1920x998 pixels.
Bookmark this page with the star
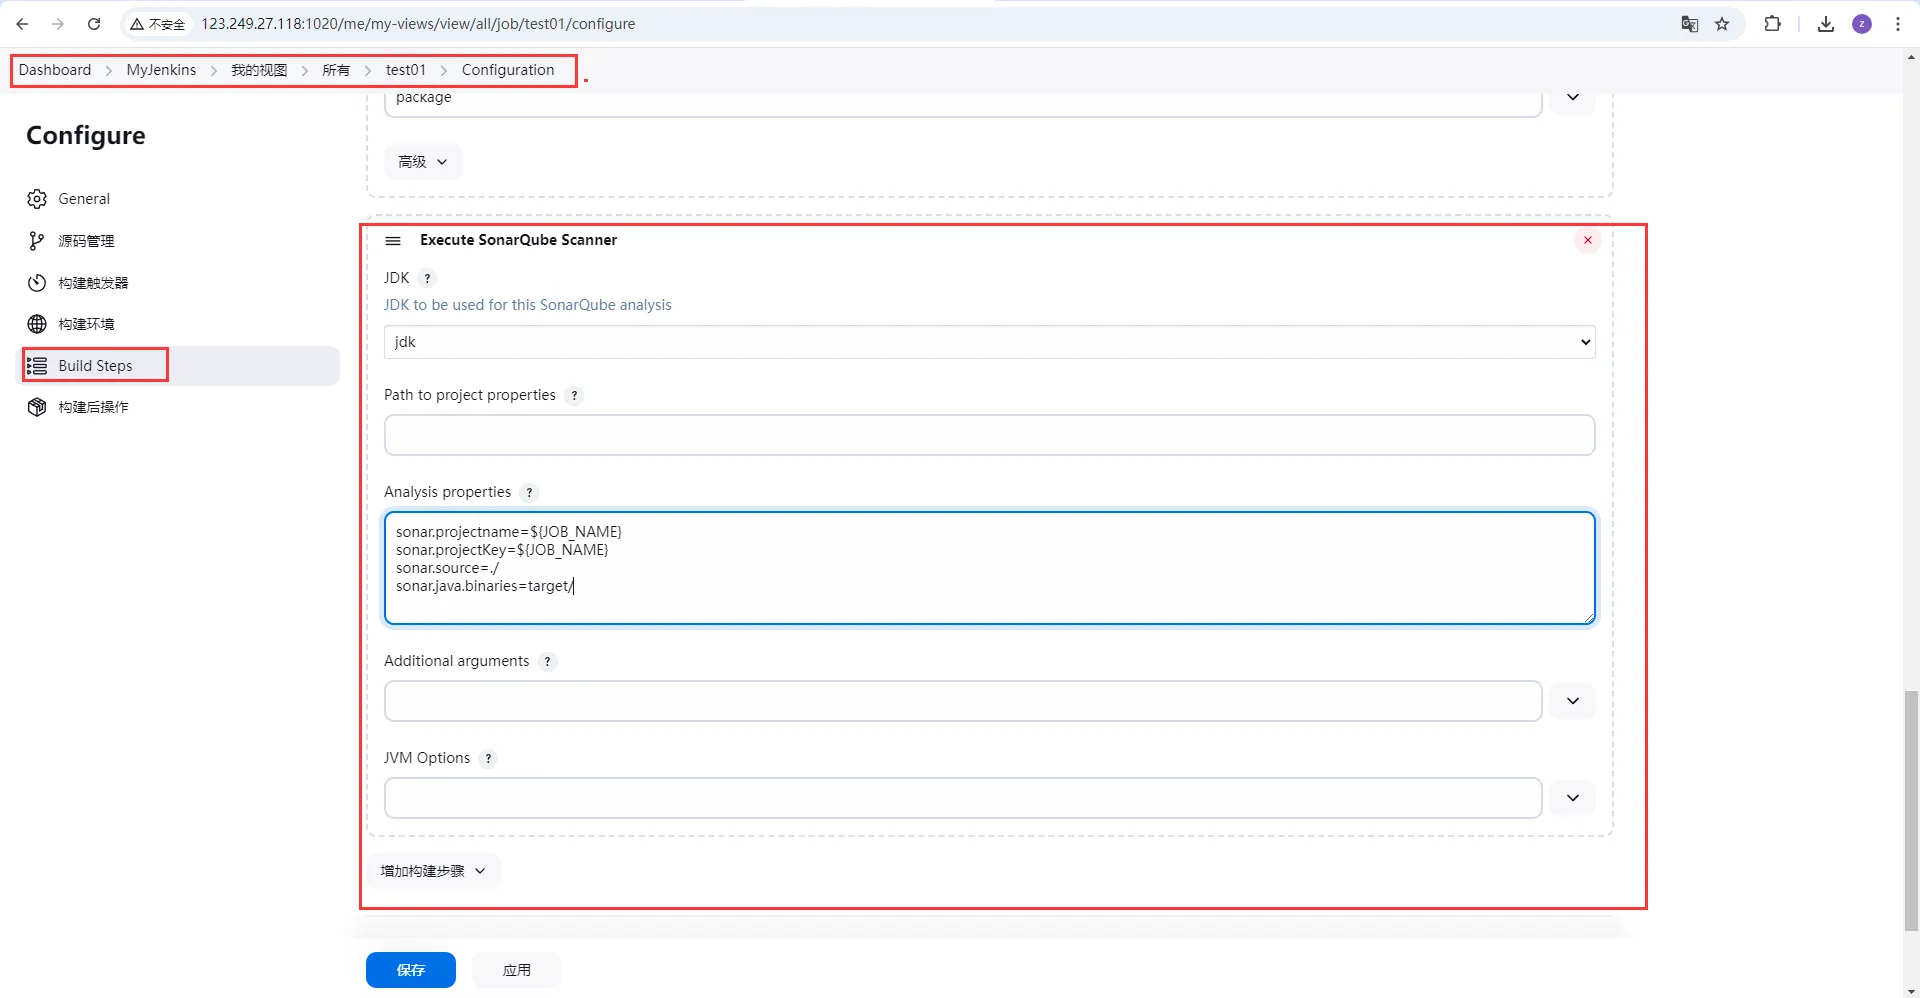click(1722, 24)
